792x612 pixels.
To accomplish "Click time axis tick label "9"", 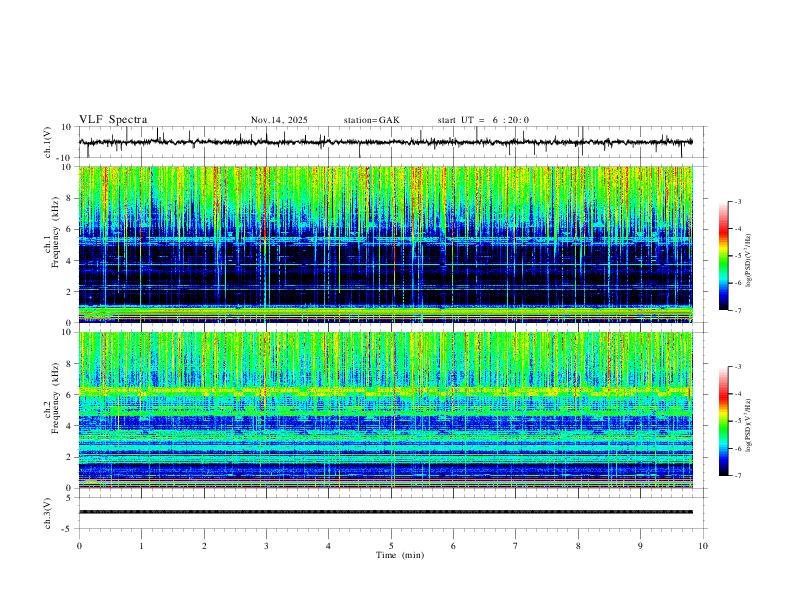I will (x=640, y=546).
